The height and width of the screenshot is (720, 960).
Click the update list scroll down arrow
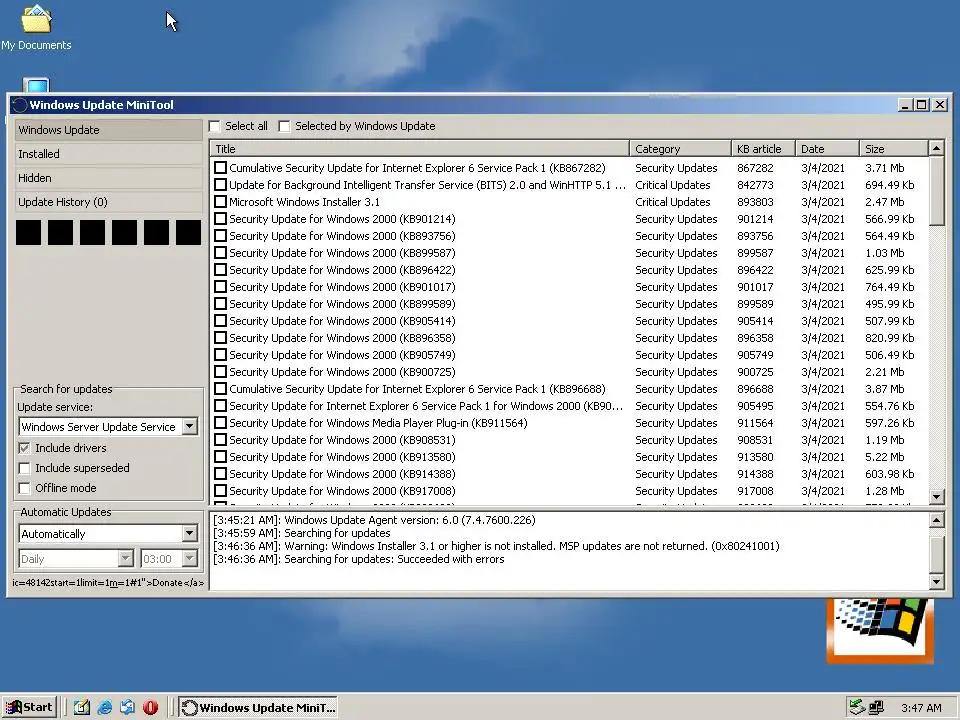(x=936, y=497)
